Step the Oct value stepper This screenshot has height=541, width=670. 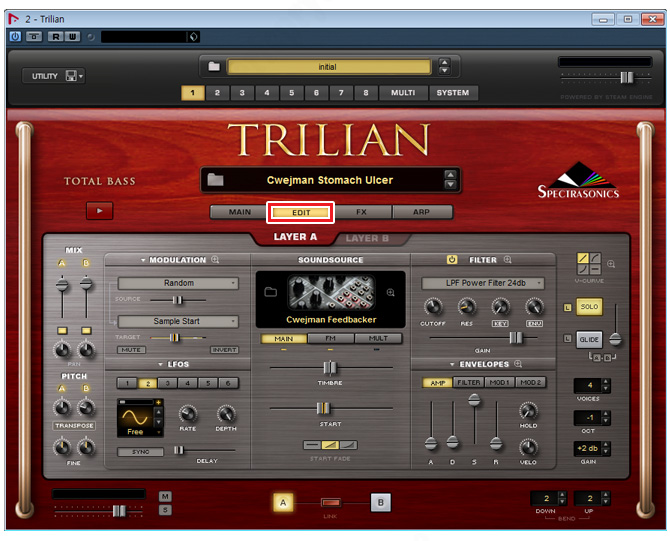[x=605, y=418]
